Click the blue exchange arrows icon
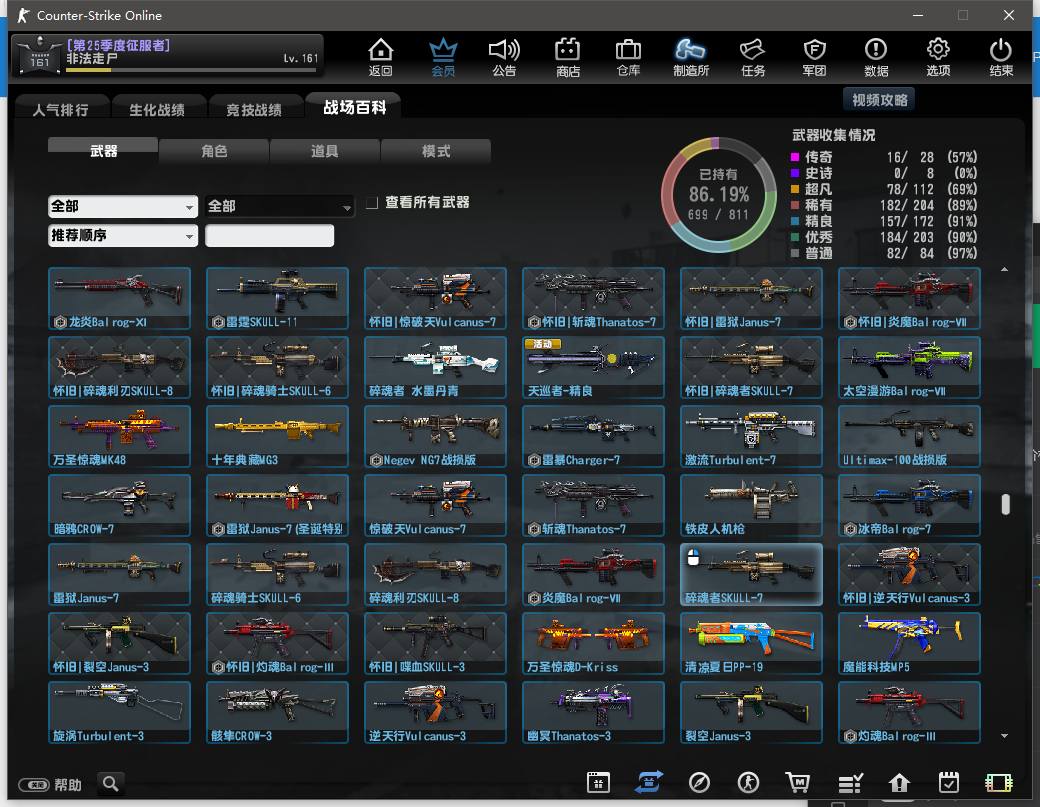Viewport: 1040px width, 807px height. click(x=649, y=782)
